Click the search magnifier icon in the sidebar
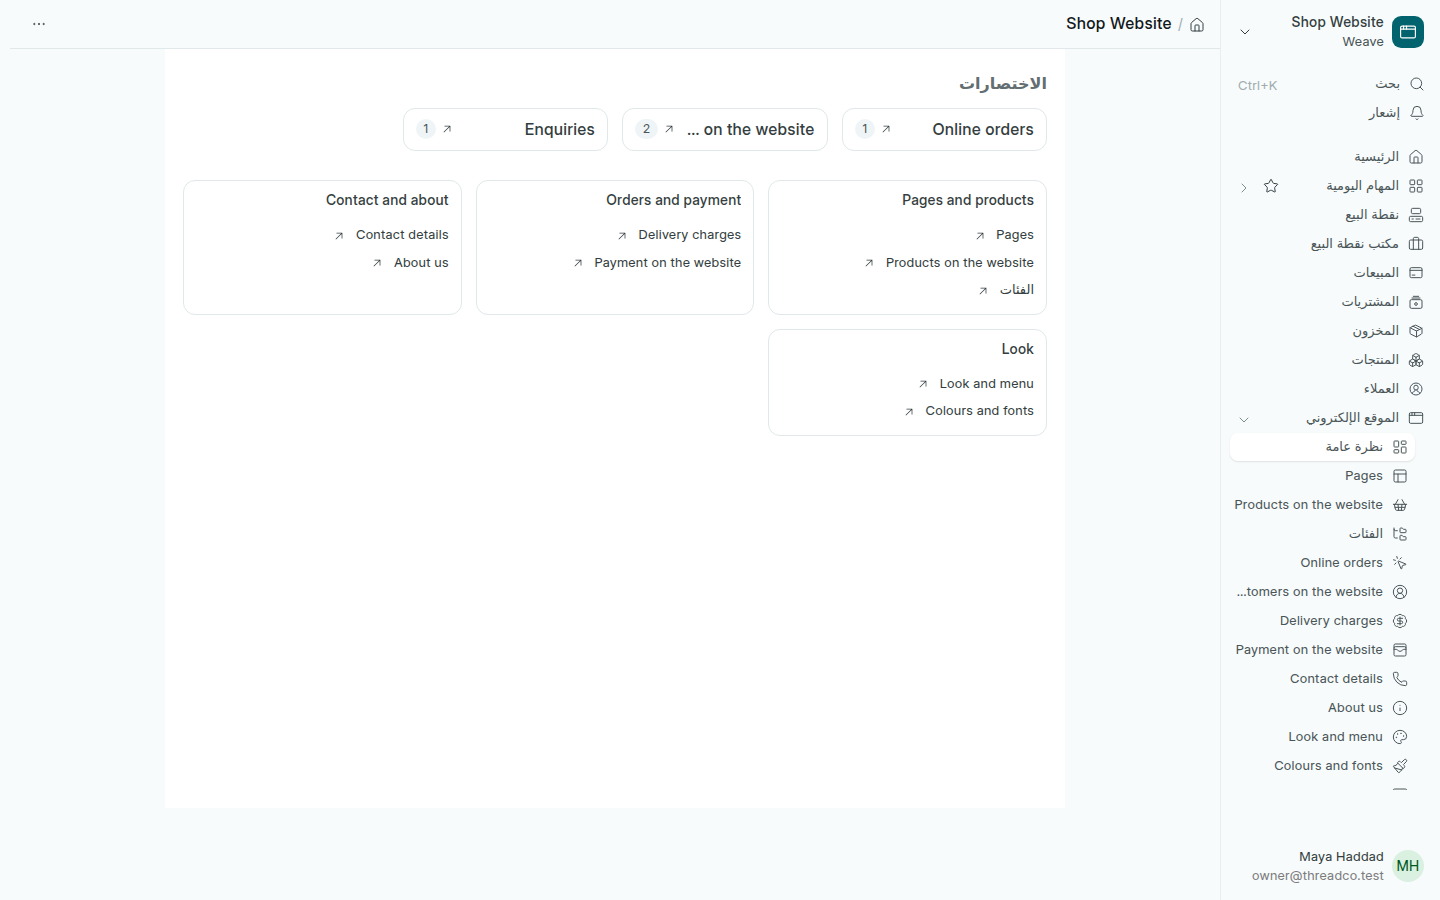Image resolution: width=1440 pixels, height=900 pixels. tap(1416, 84)
